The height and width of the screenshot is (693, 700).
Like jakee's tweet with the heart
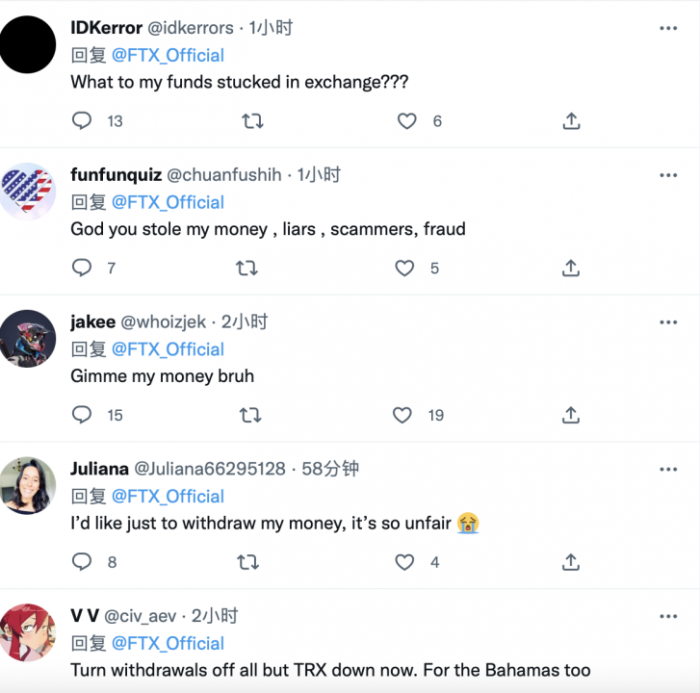click(x=402, y=415)
